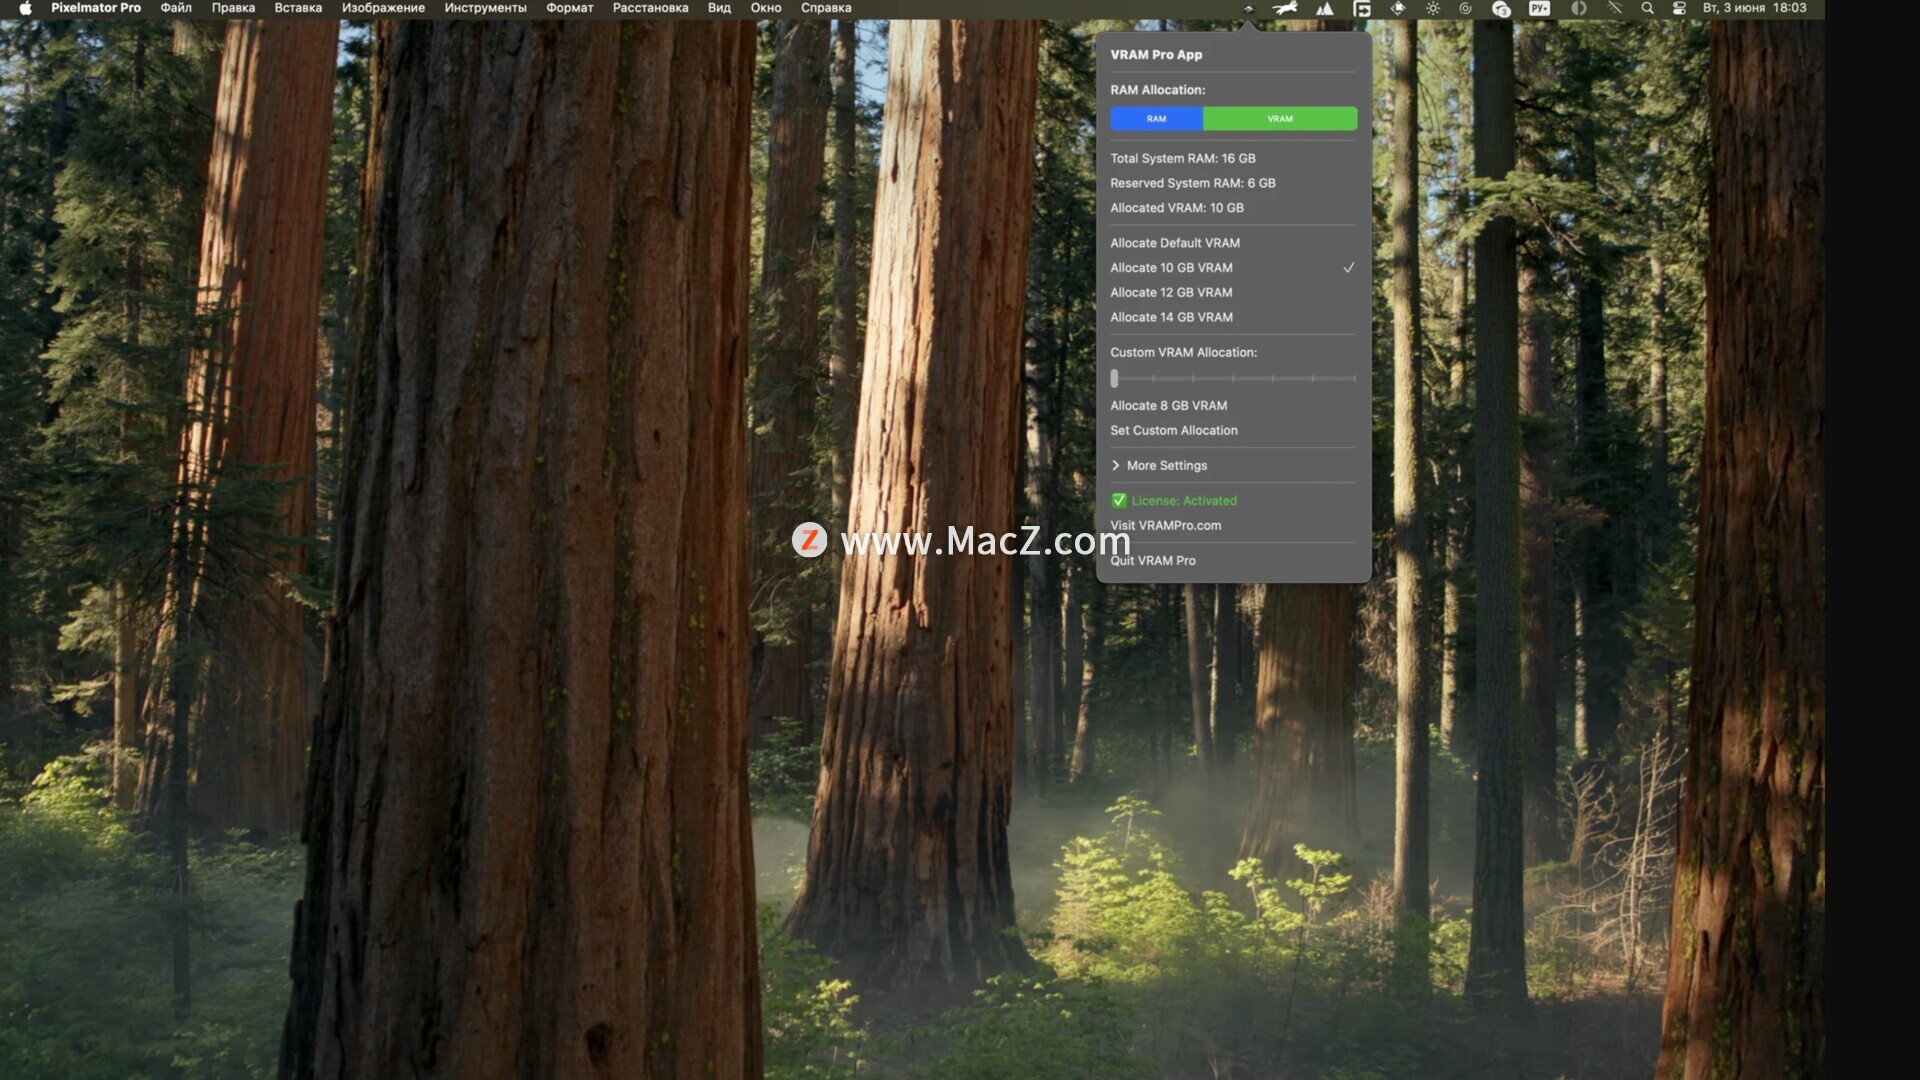Open the Окно menu
The height and width of the screenshot is (1080, 1920).
pos(766,8)
